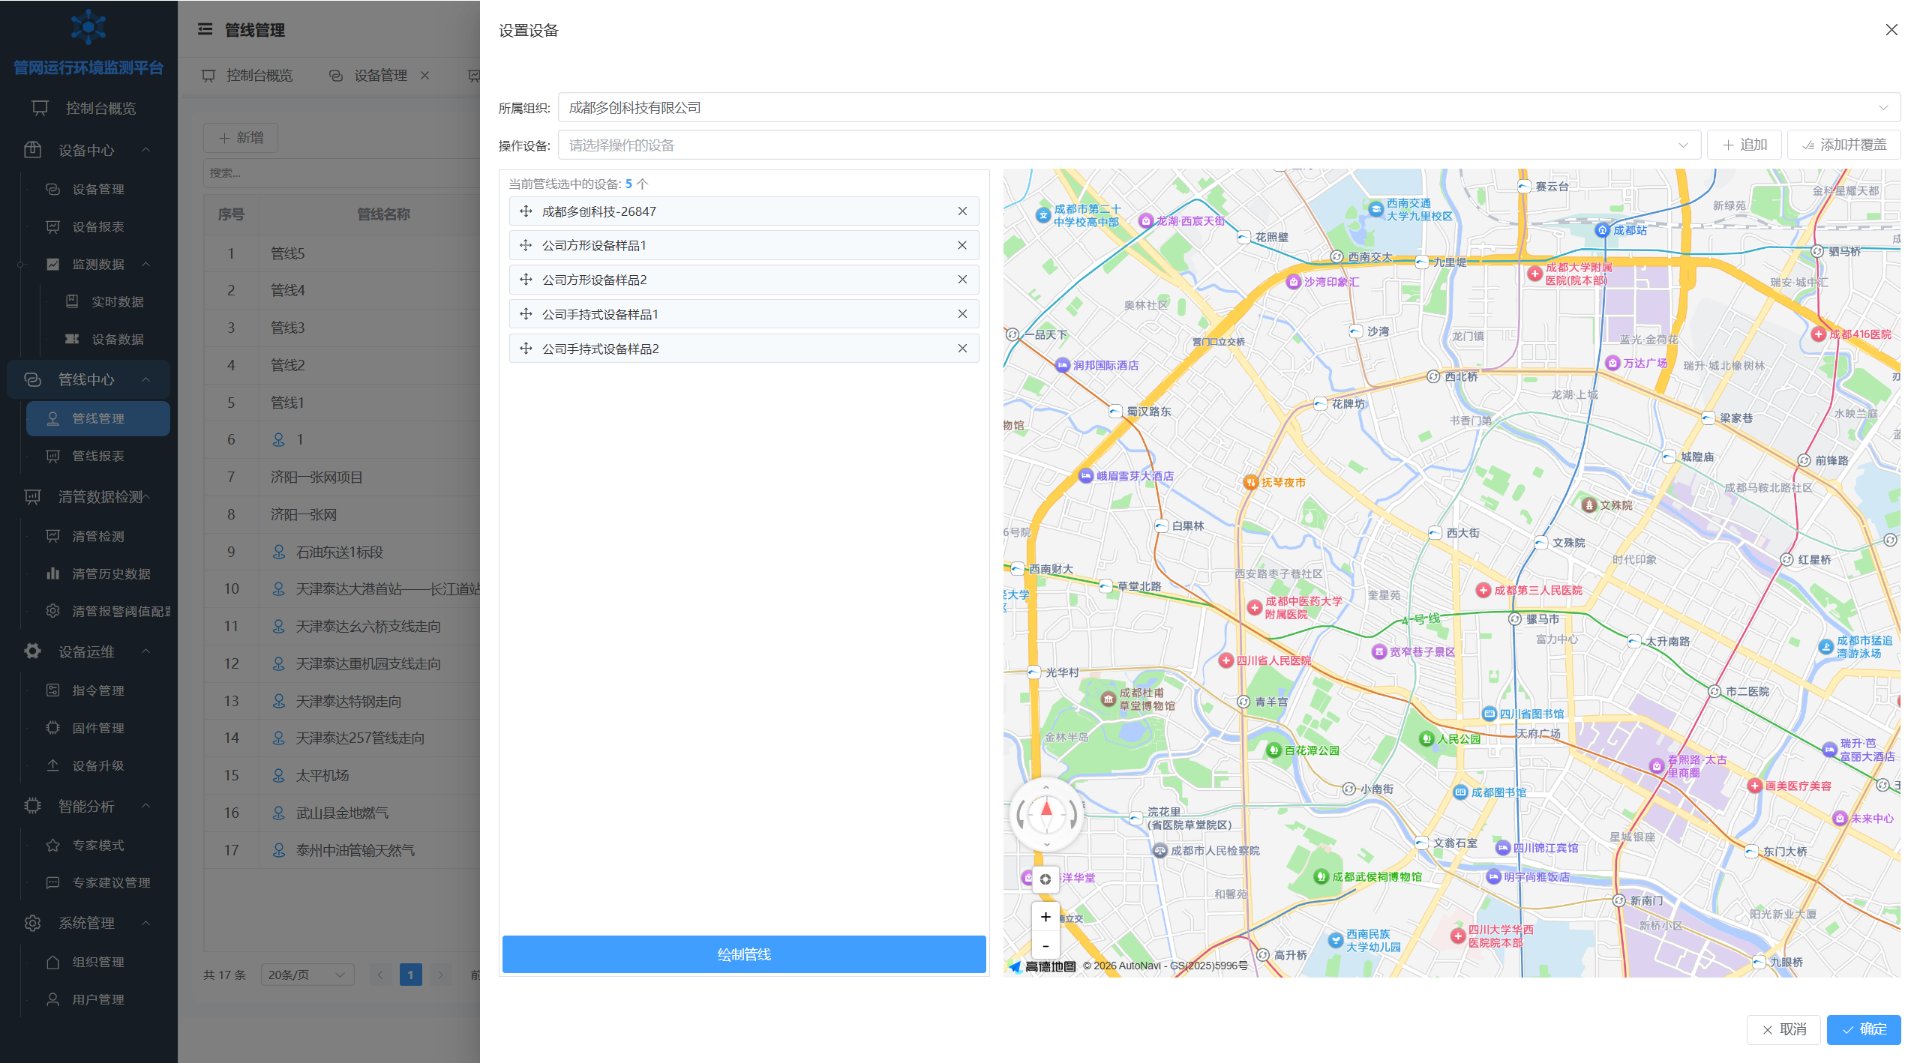Remove 公司方形设备样品2 from the list
The image size is (1920, 1063).
(x=962, y=280)
